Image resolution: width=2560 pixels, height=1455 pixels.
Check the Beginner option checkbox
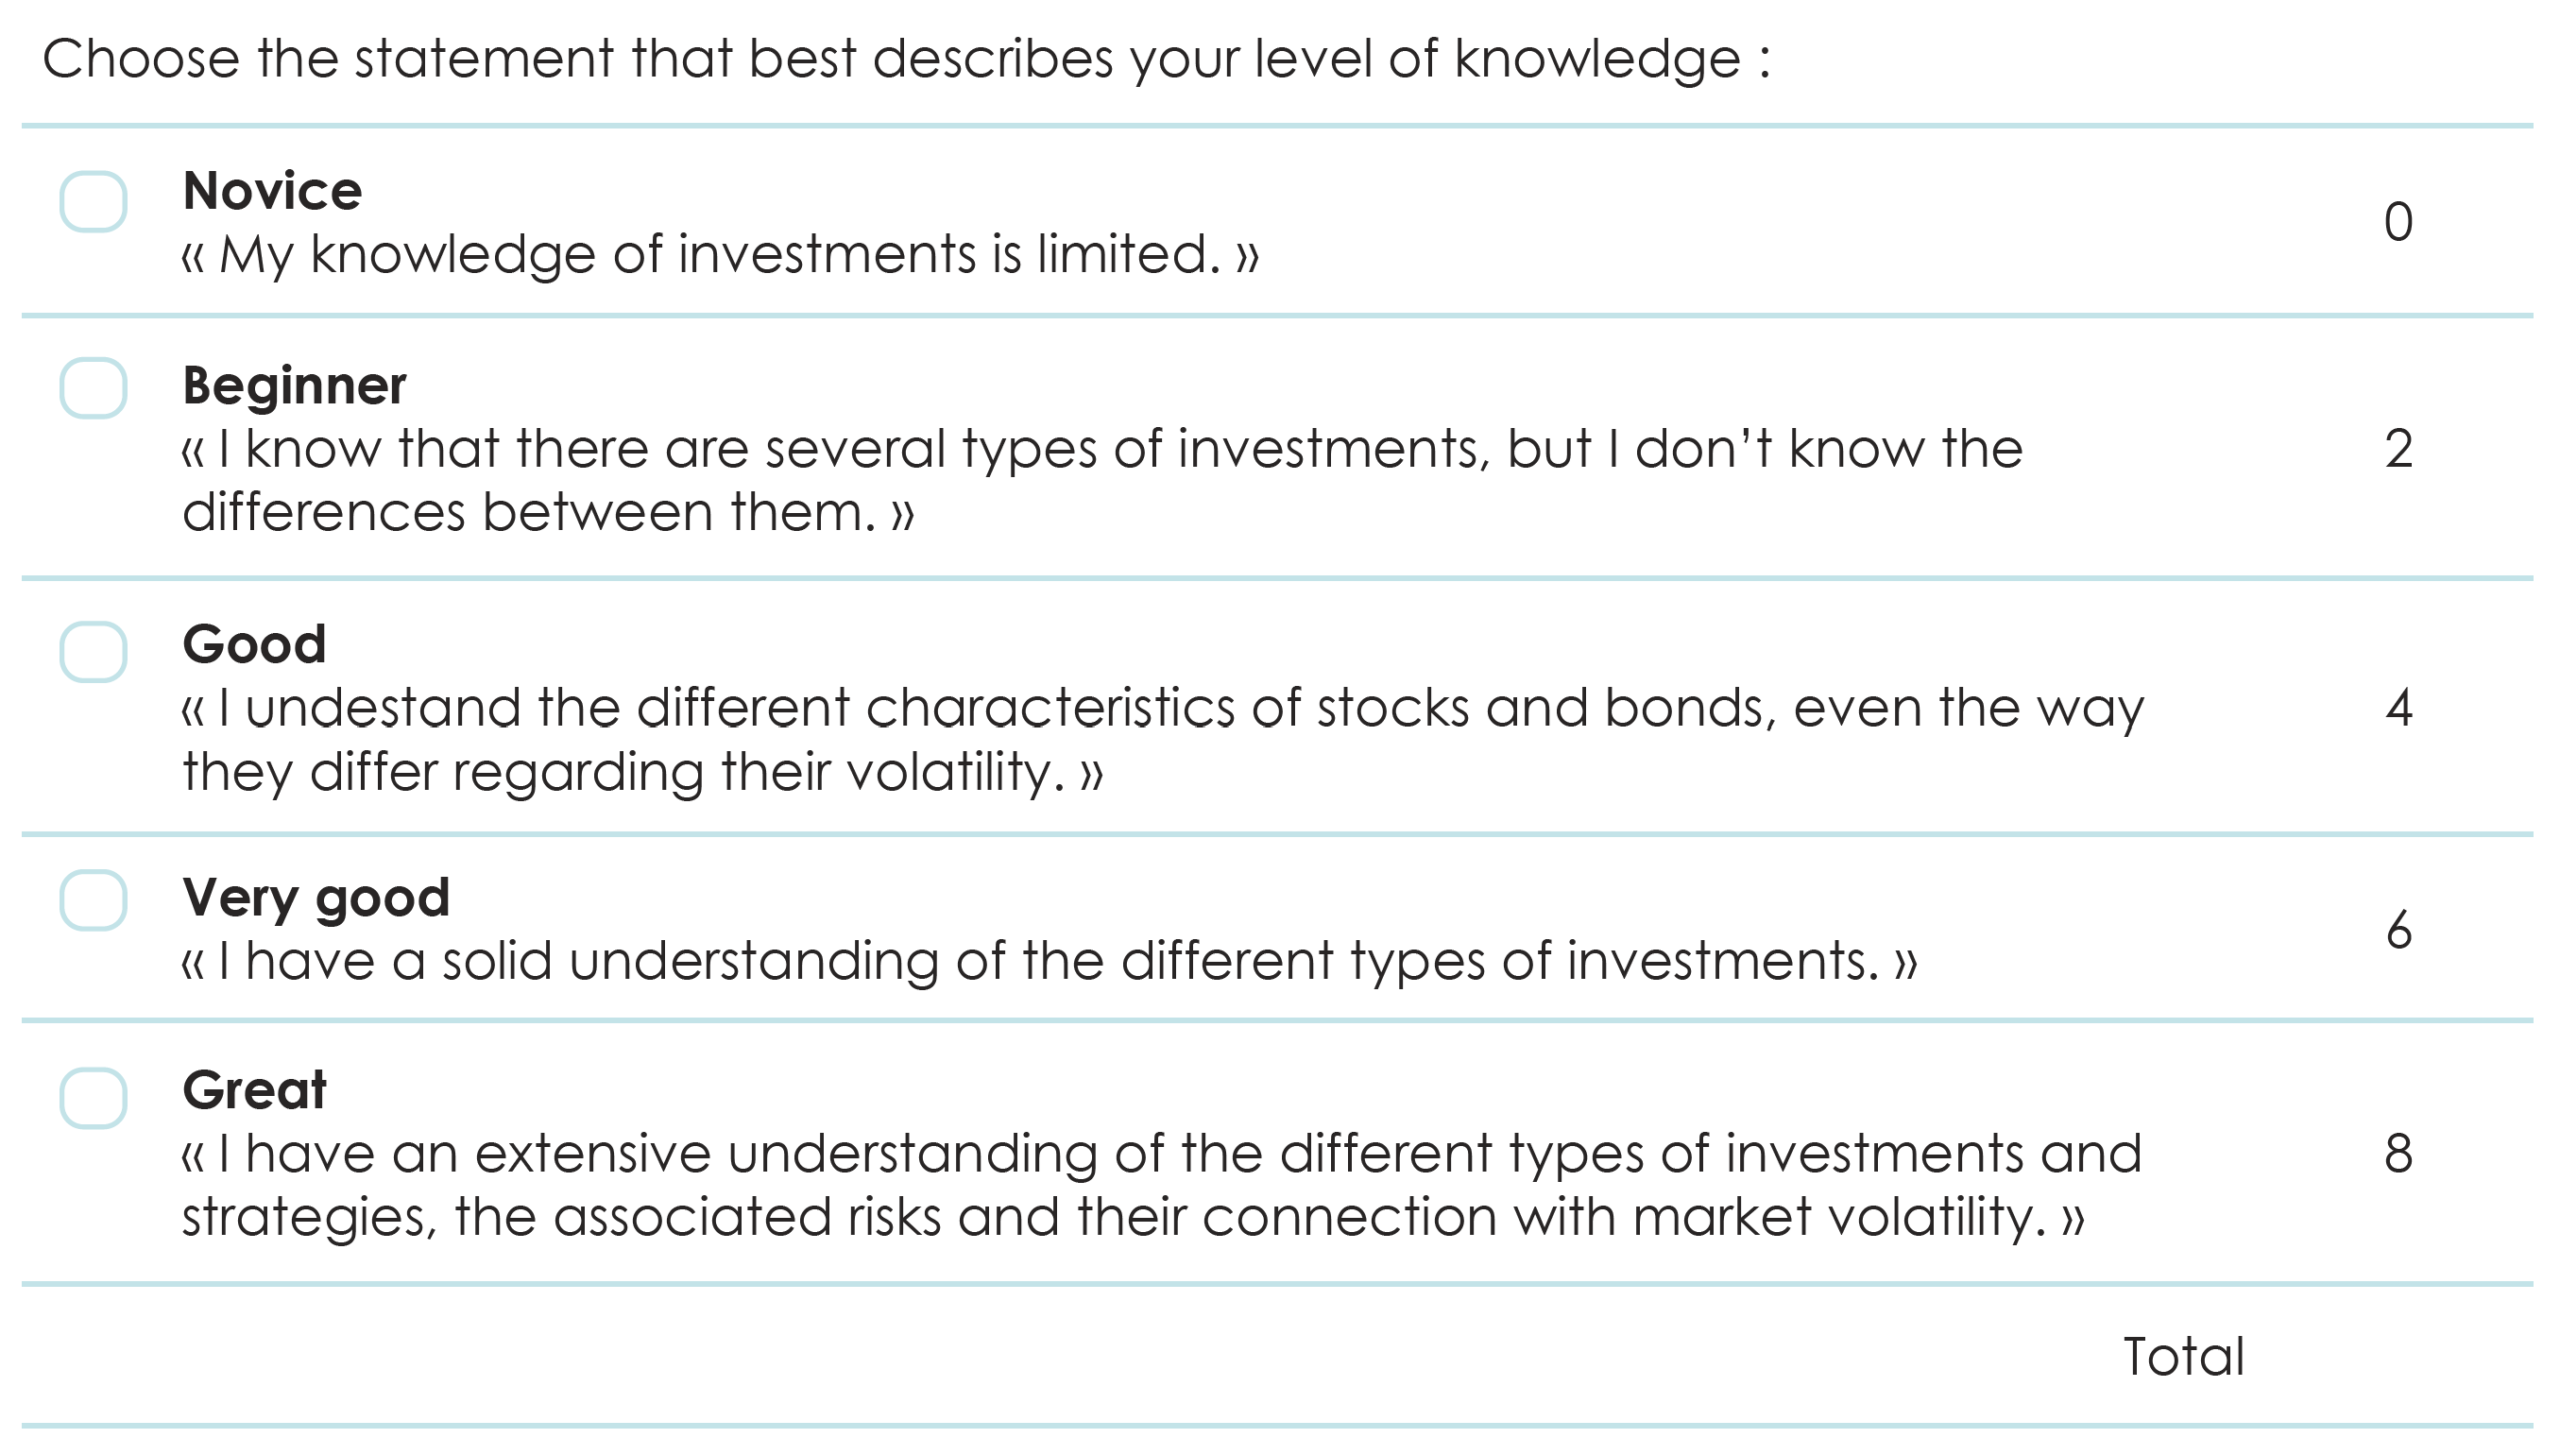click(x=93, y=387)
